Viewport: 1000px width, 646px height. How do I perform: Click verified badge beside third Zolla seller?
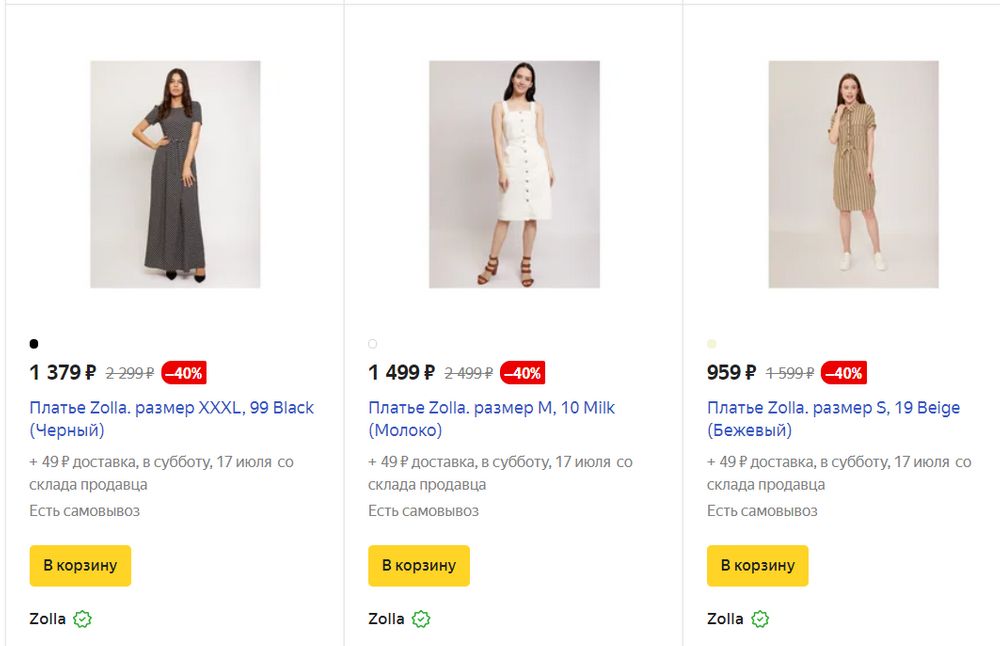[761, 619]
